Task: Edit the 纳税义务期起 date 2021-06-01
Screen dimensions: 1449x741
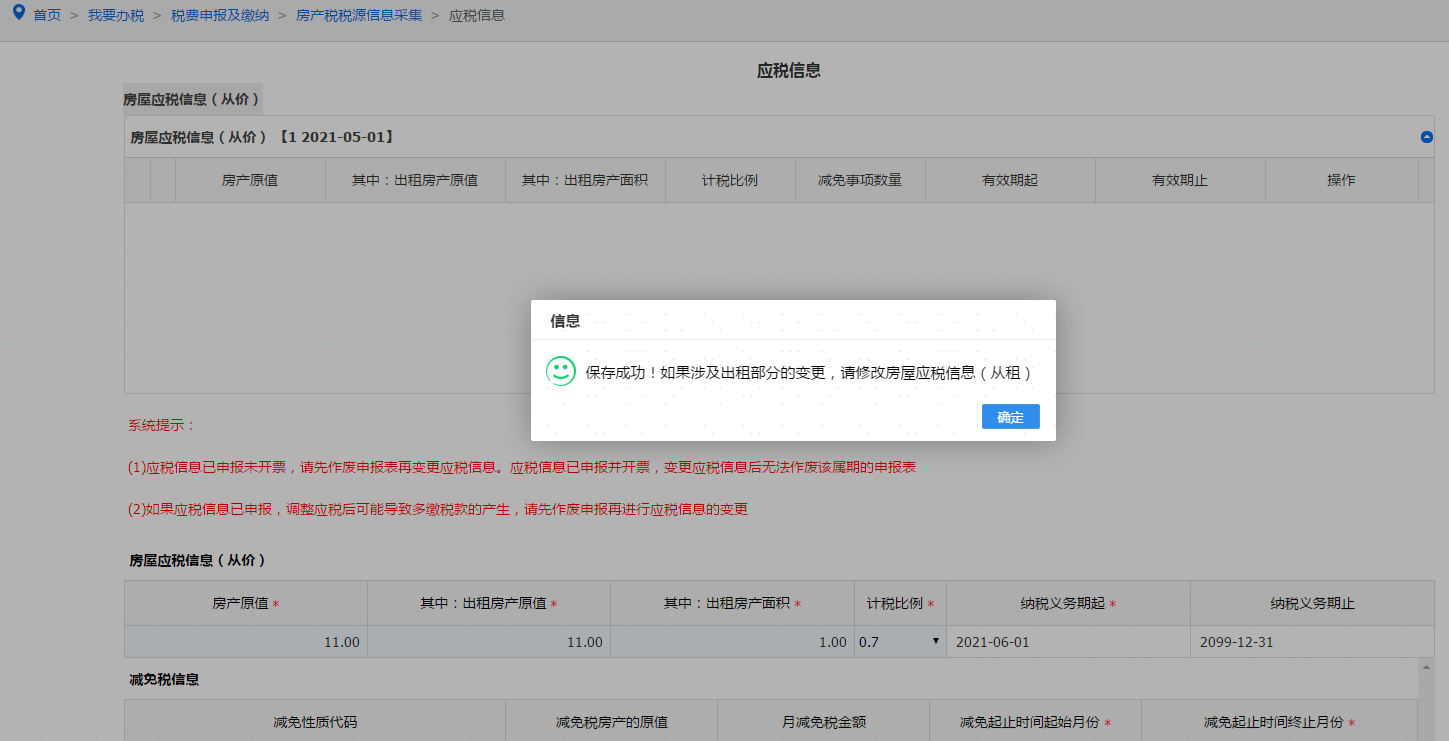Action: click(1067, 642)
